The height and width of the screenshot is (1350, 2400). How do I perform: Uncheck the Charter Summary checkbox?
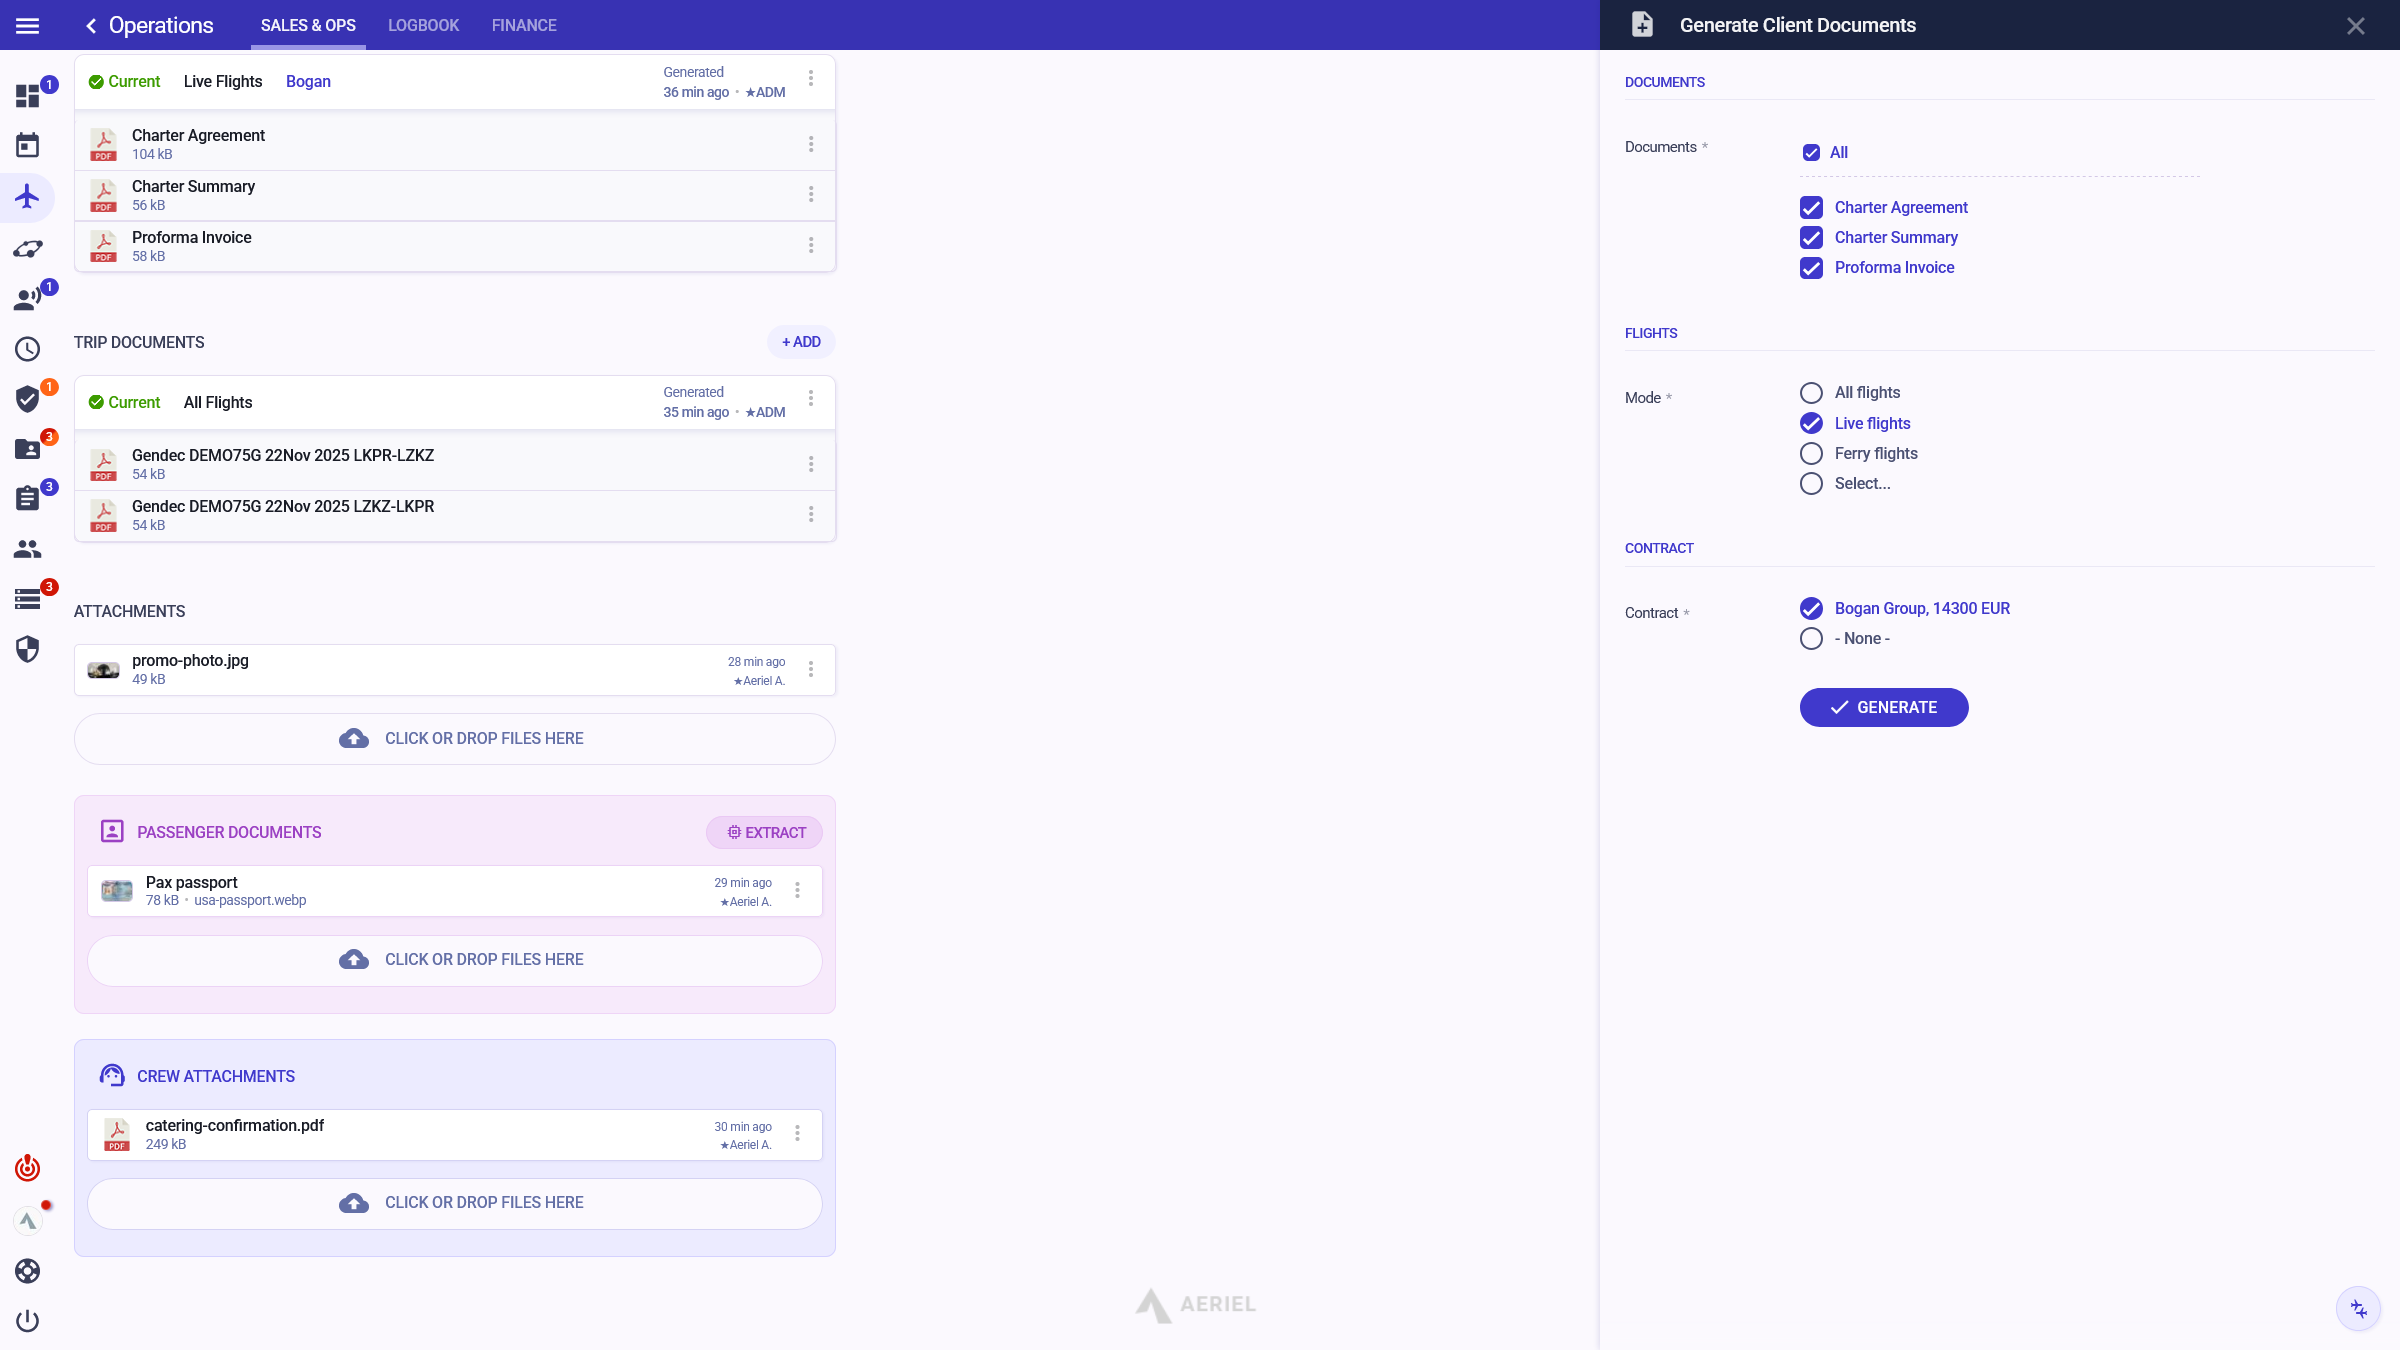click(x=1811, y=238)
